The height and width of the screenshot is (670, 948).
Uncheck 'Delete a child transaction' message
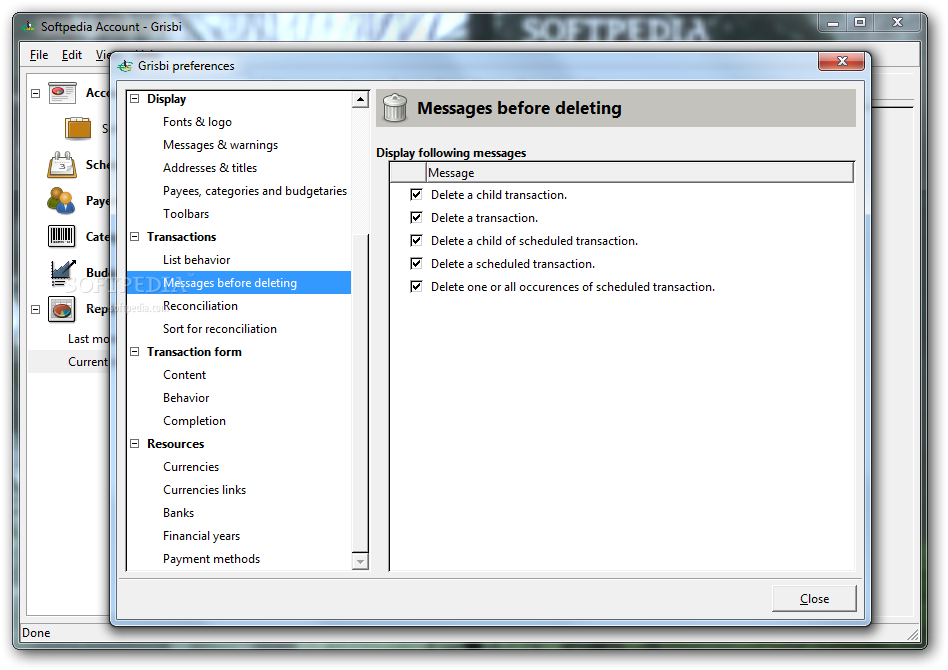coord(416,194)
